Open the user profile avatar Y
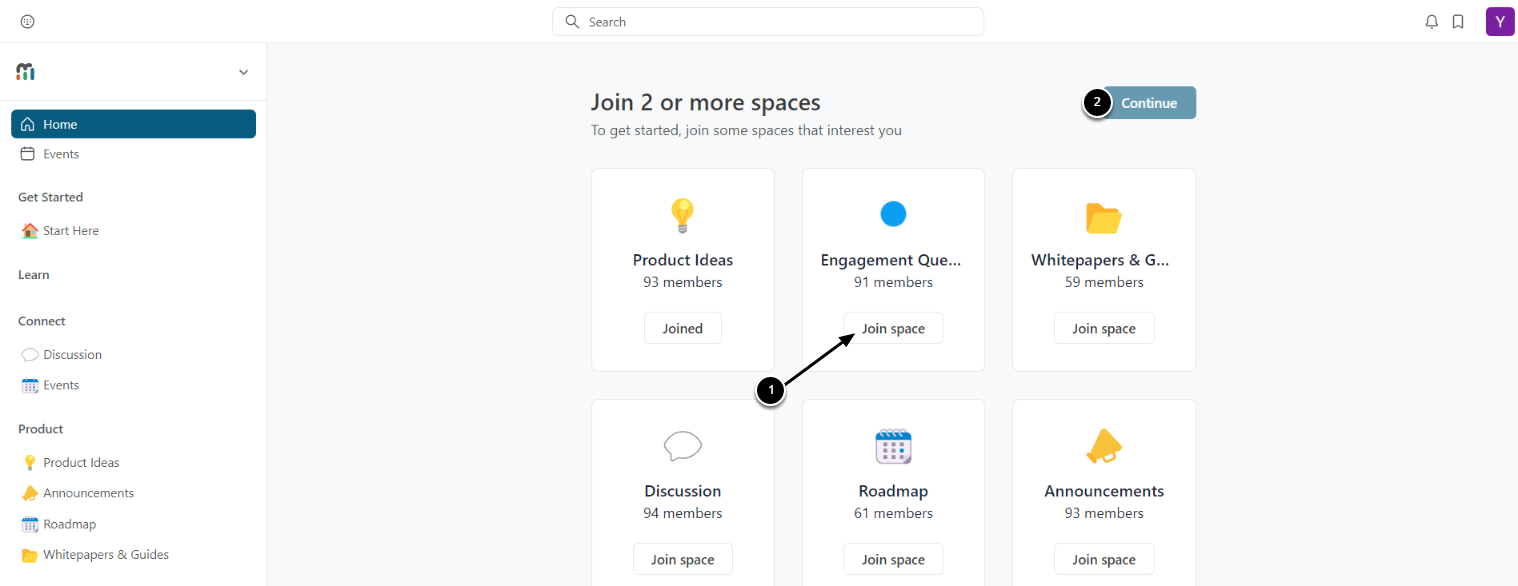Screen dimensions: 1518x586 click(1500, 22)
